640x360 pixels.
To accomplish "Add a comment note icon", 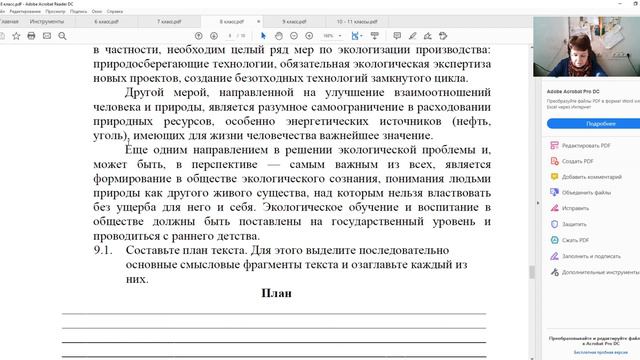I will click(x=397, y=36).
